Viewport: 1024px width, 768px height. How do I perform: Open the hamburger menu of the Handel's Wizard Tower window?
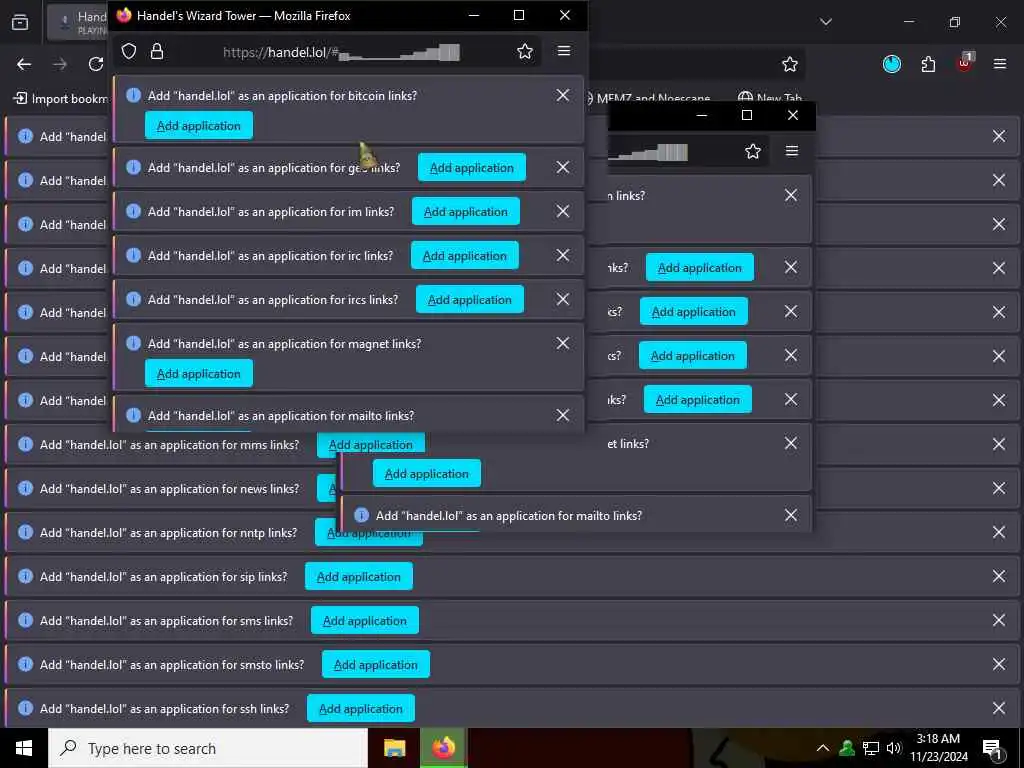[x=564, y=51]
